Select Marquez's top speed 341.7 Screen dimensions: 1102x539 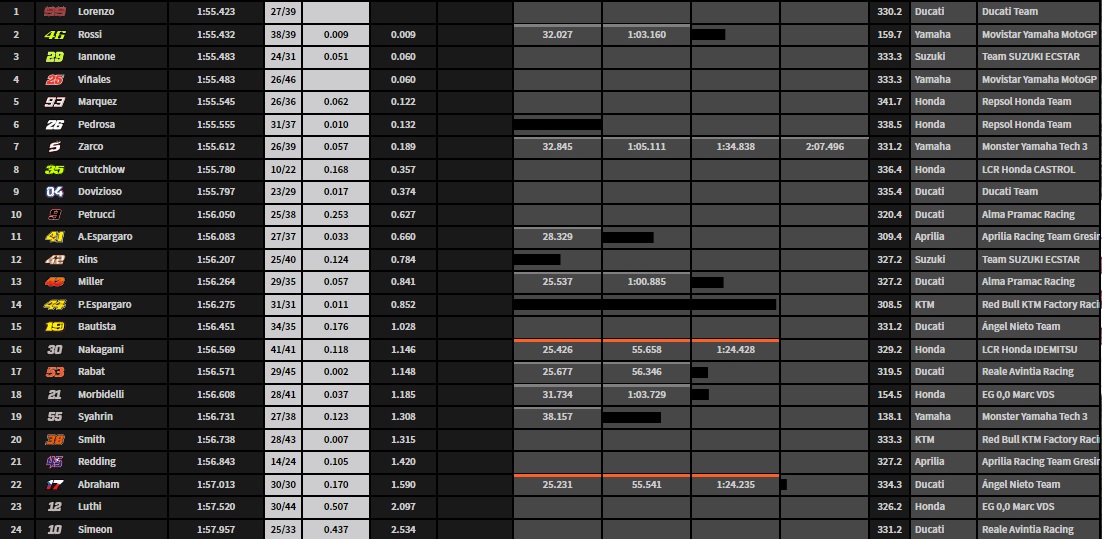click(890, 102)
